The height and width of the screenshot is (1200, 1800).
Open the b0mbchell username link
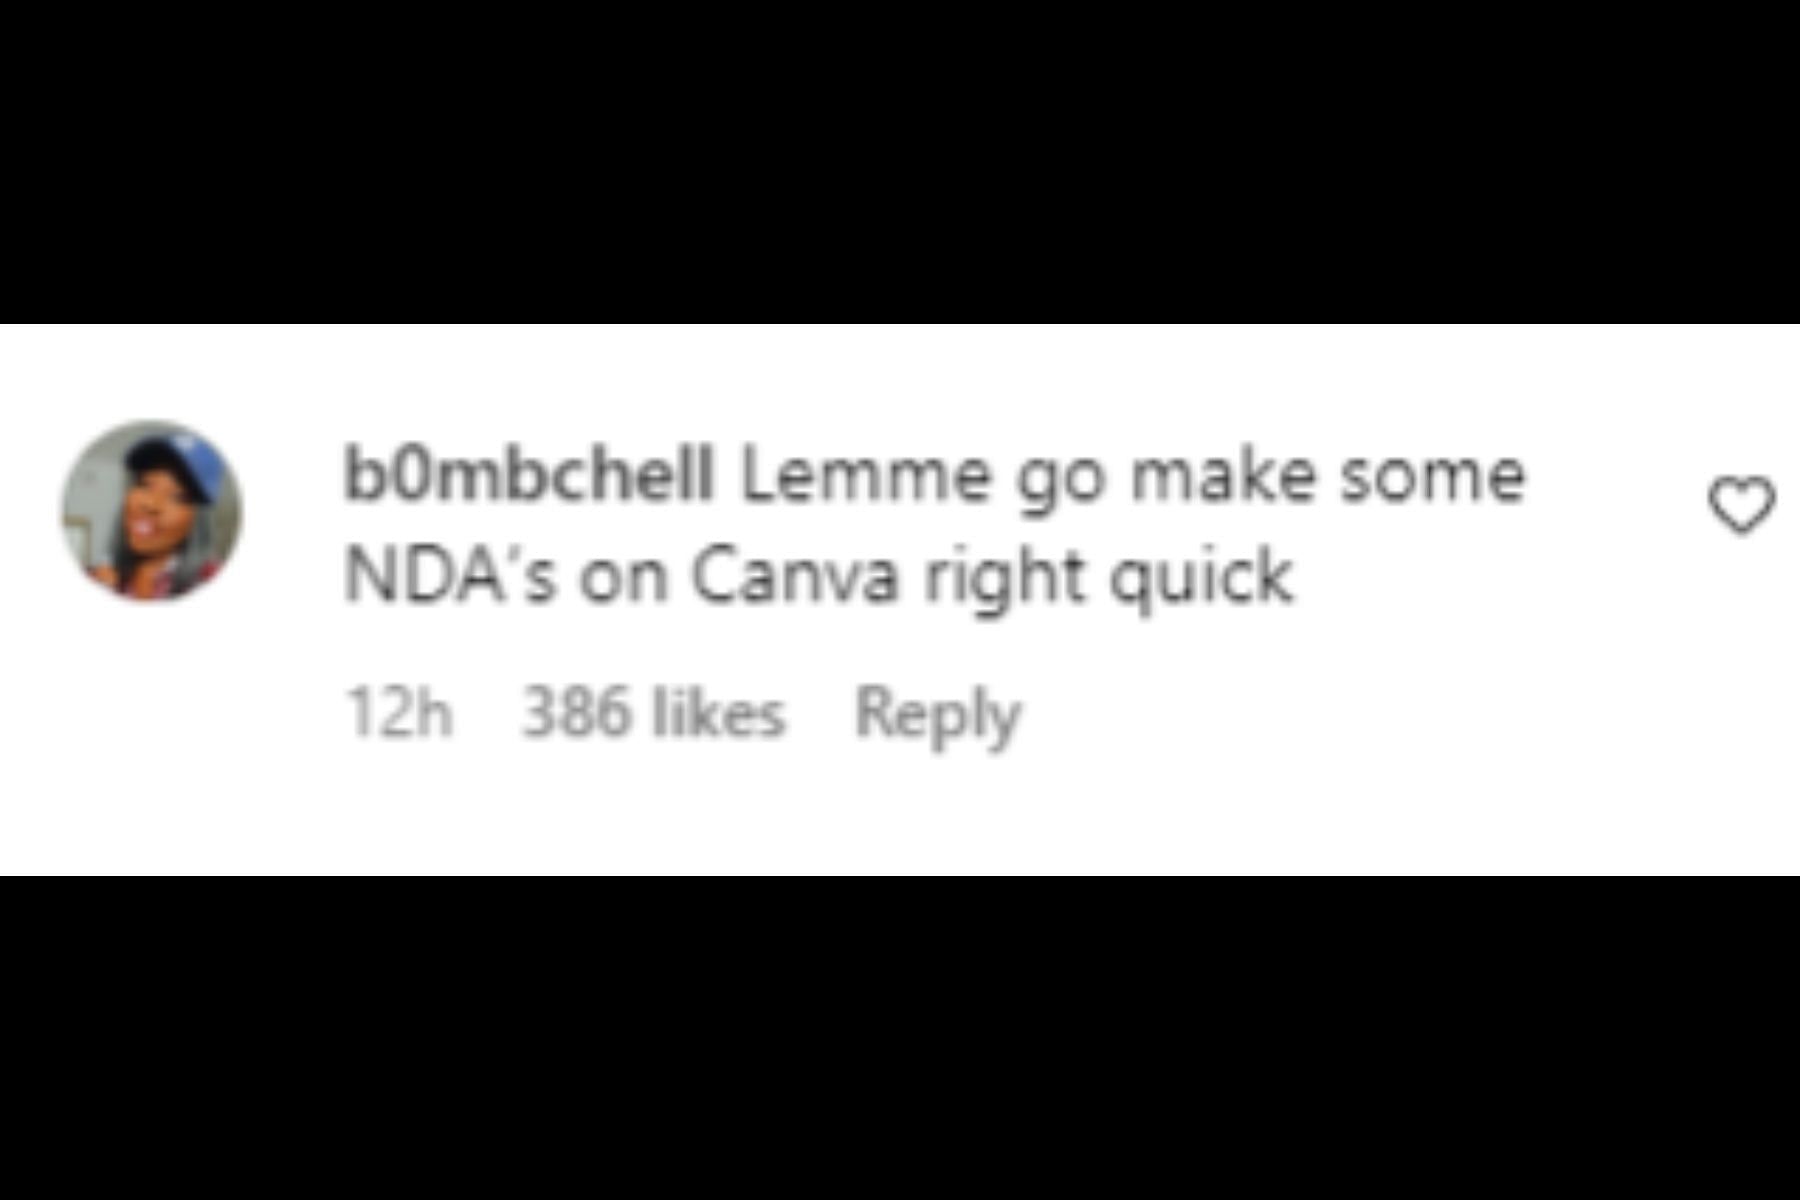point(529,474)
